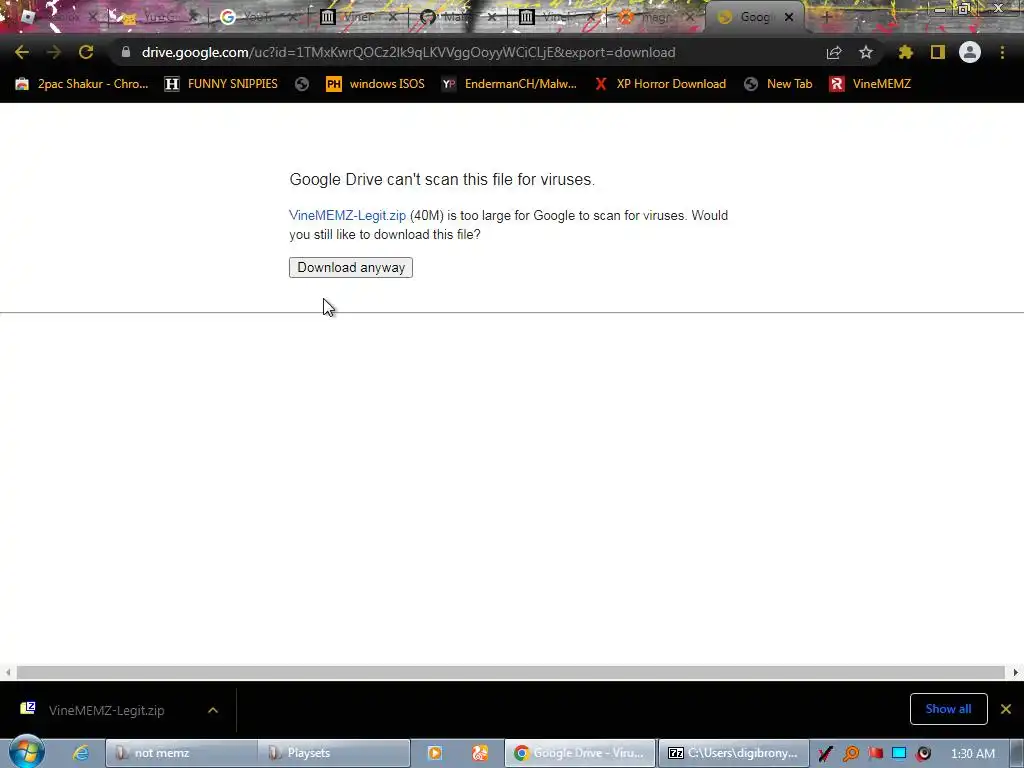Reload the current page
The width and height of the screenshot is (1024, 768).
point(86,52)
